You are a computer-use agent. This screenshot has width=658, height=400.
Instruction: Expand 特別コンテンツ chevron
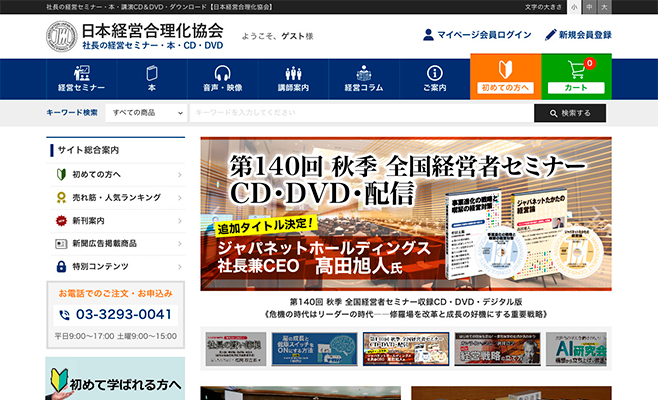click(x=180, y=267)
